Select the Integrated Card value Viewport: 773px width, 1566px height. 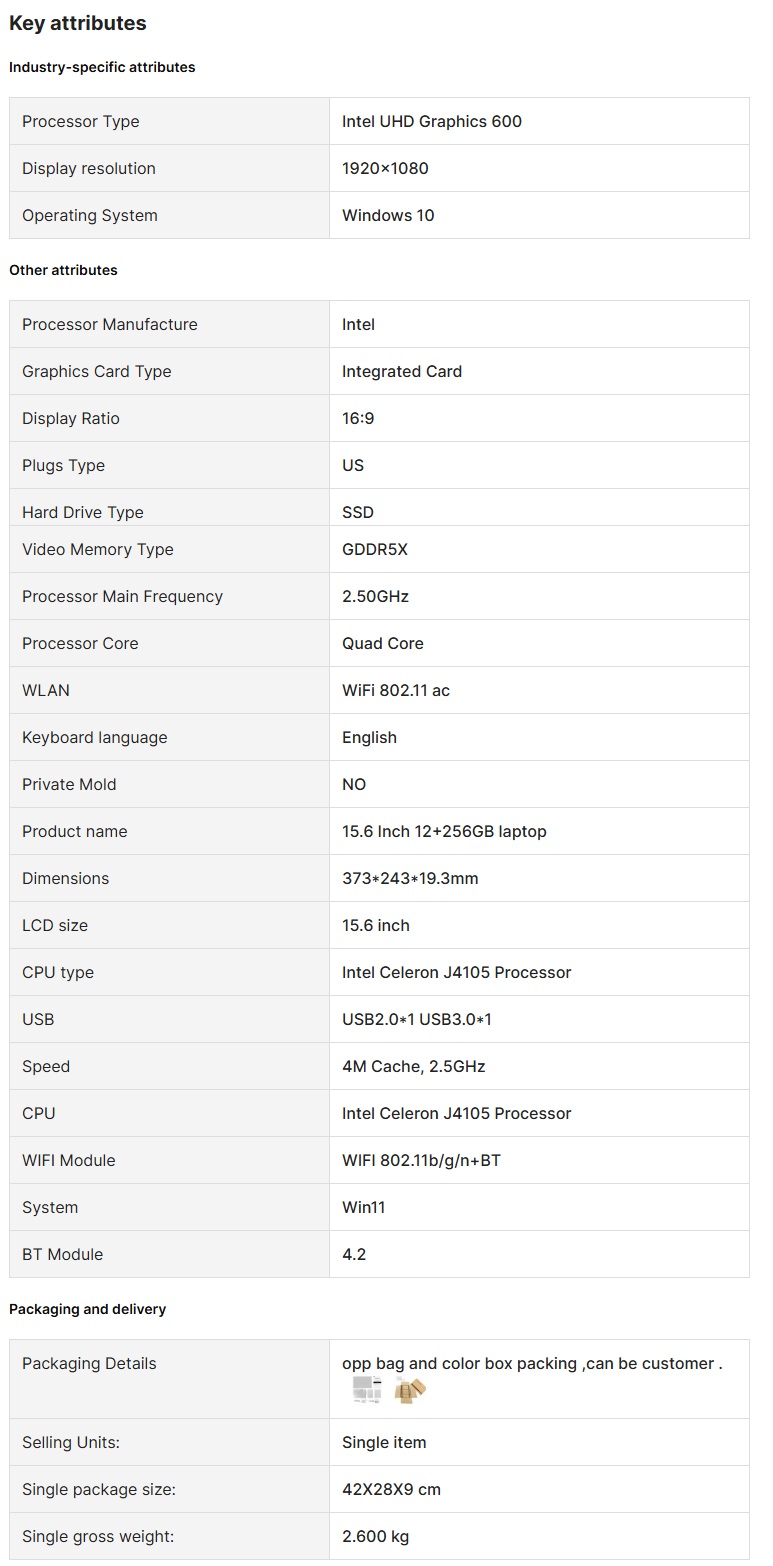pos(402,371)
